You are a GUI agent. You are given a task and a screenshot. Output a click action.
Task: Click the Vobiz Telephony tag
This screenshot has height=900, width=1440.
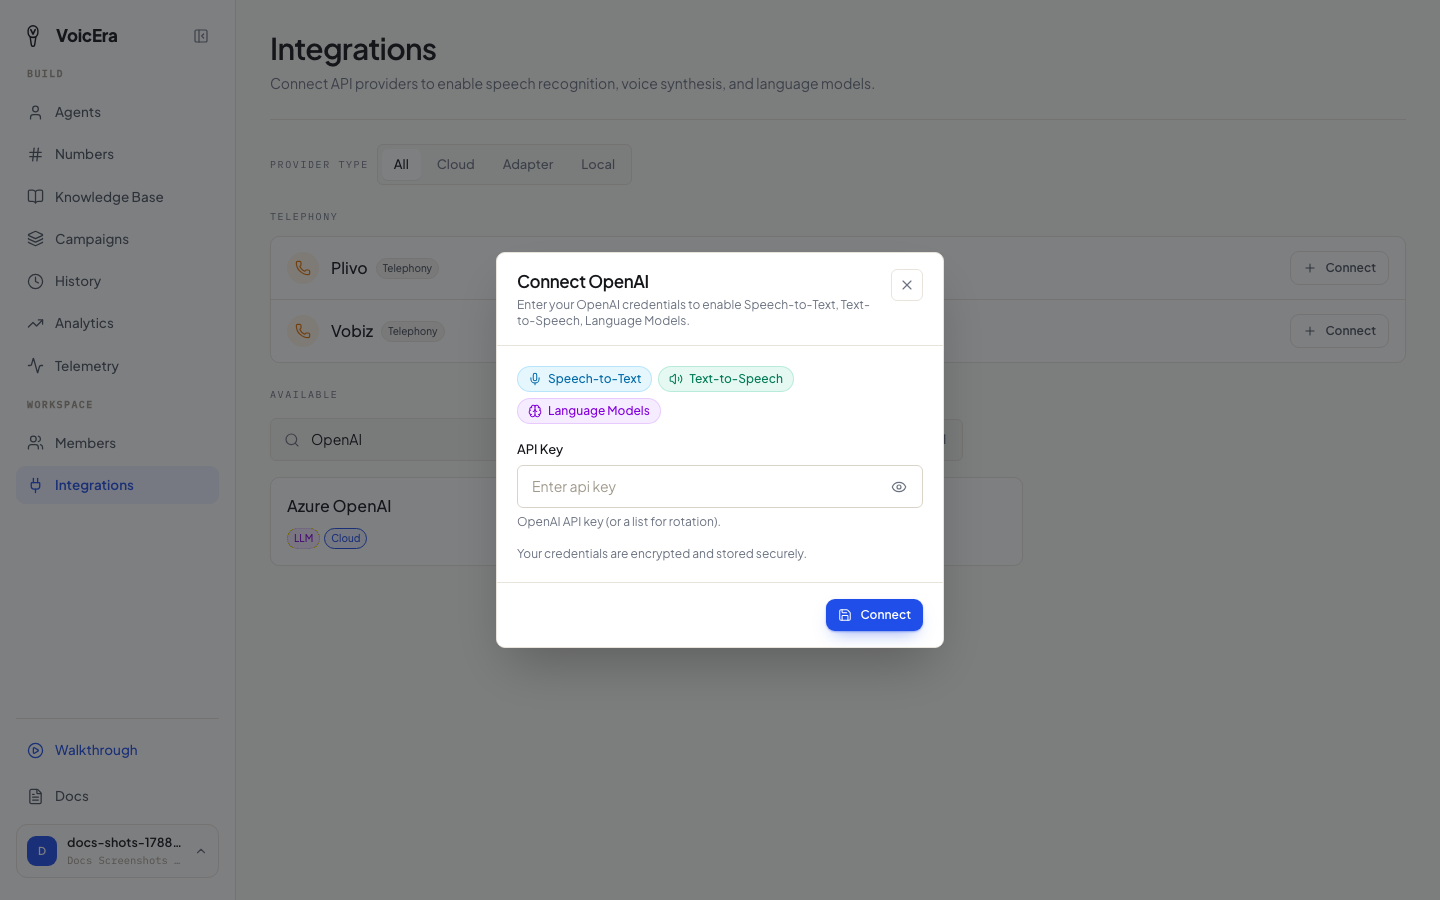(413, 331)
